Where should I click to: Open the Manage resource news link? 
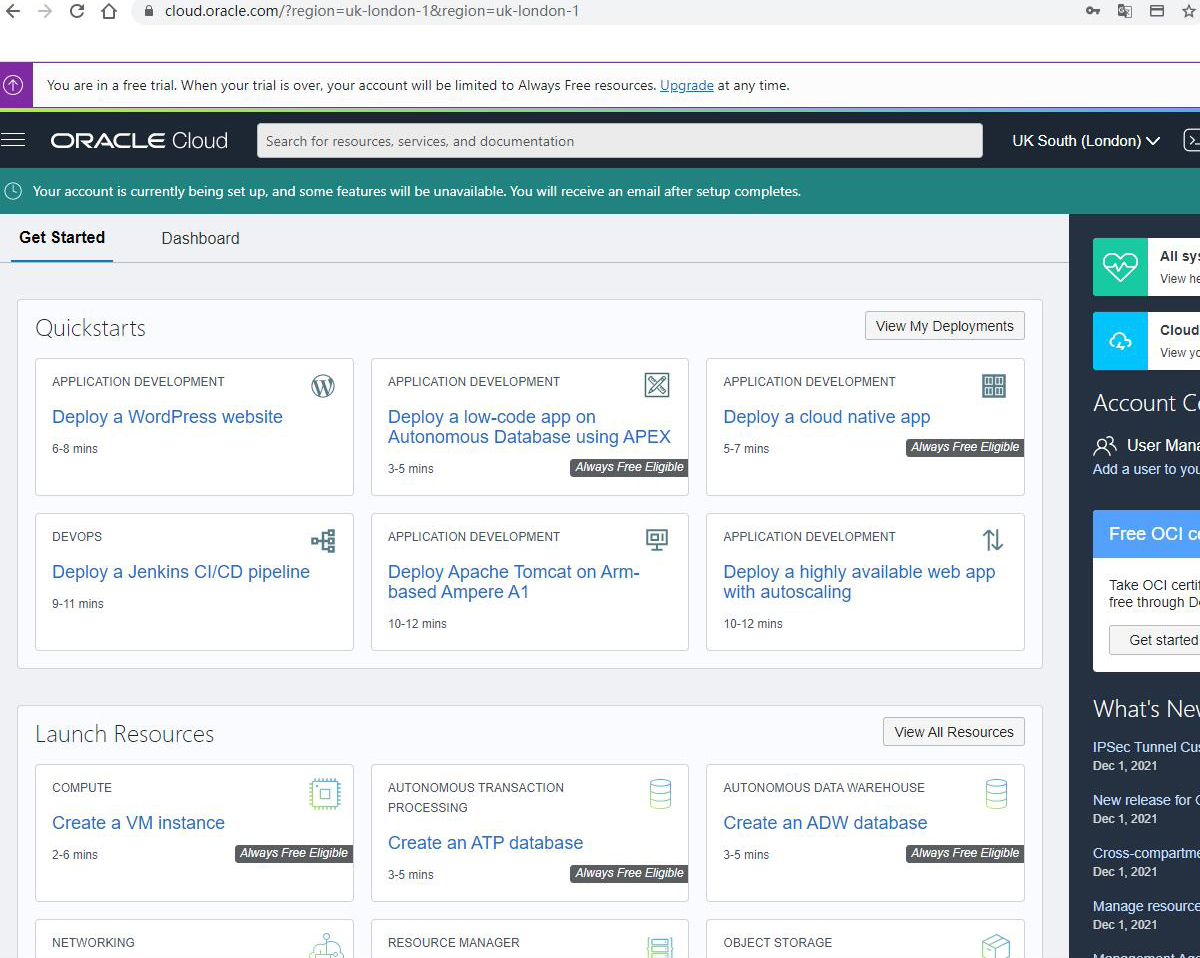(x=1146, y=906)
